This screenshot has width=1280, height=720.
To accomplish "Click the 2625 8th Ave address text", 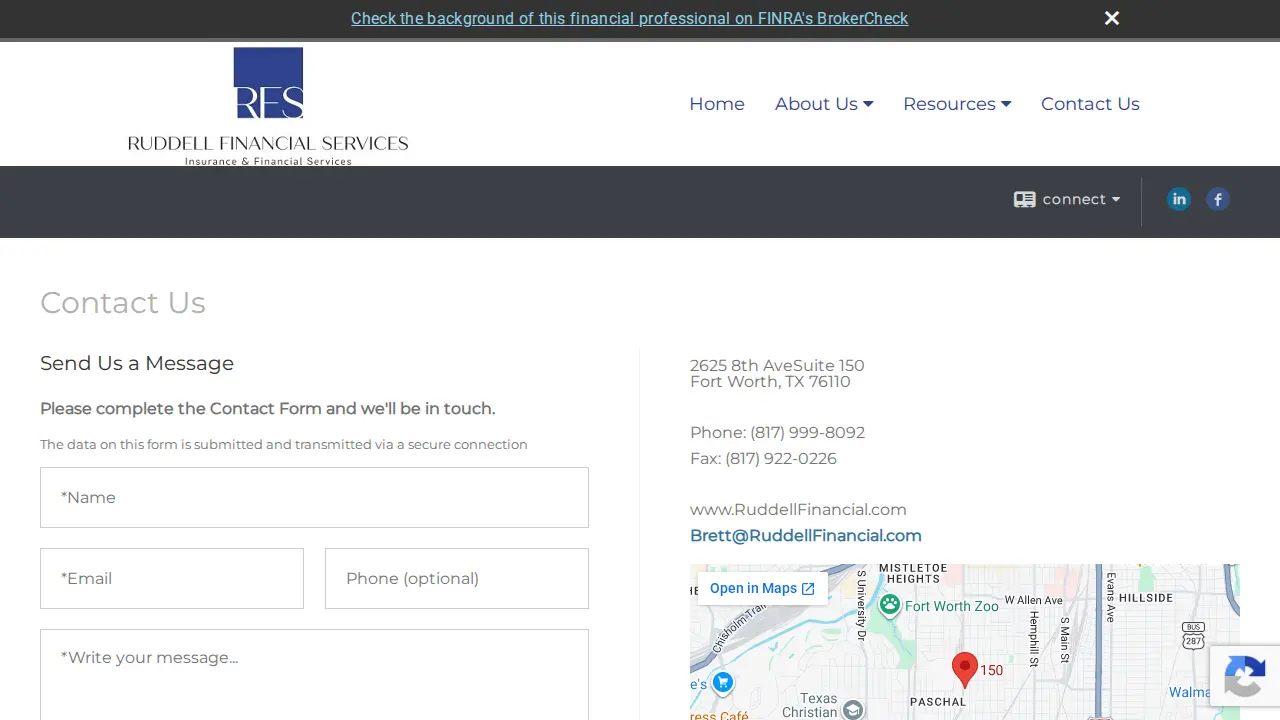I will pos(777,366).
